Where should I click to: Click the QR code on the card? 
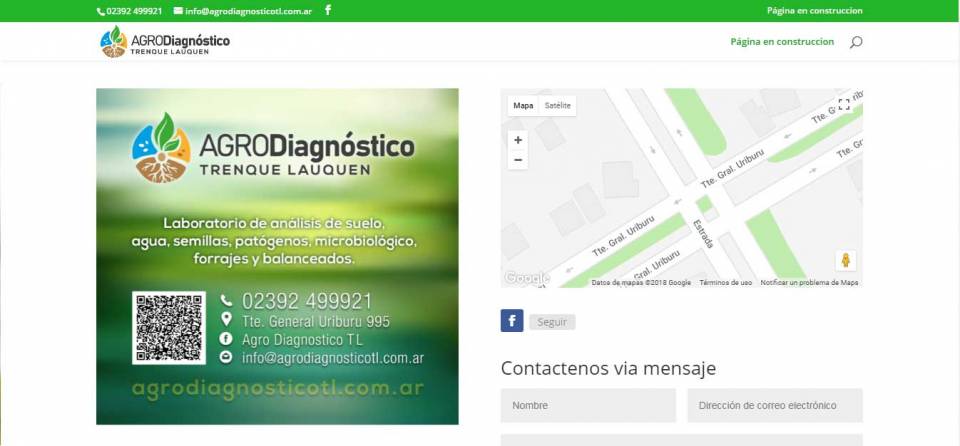pyautogui.click(x=169, y=328)
